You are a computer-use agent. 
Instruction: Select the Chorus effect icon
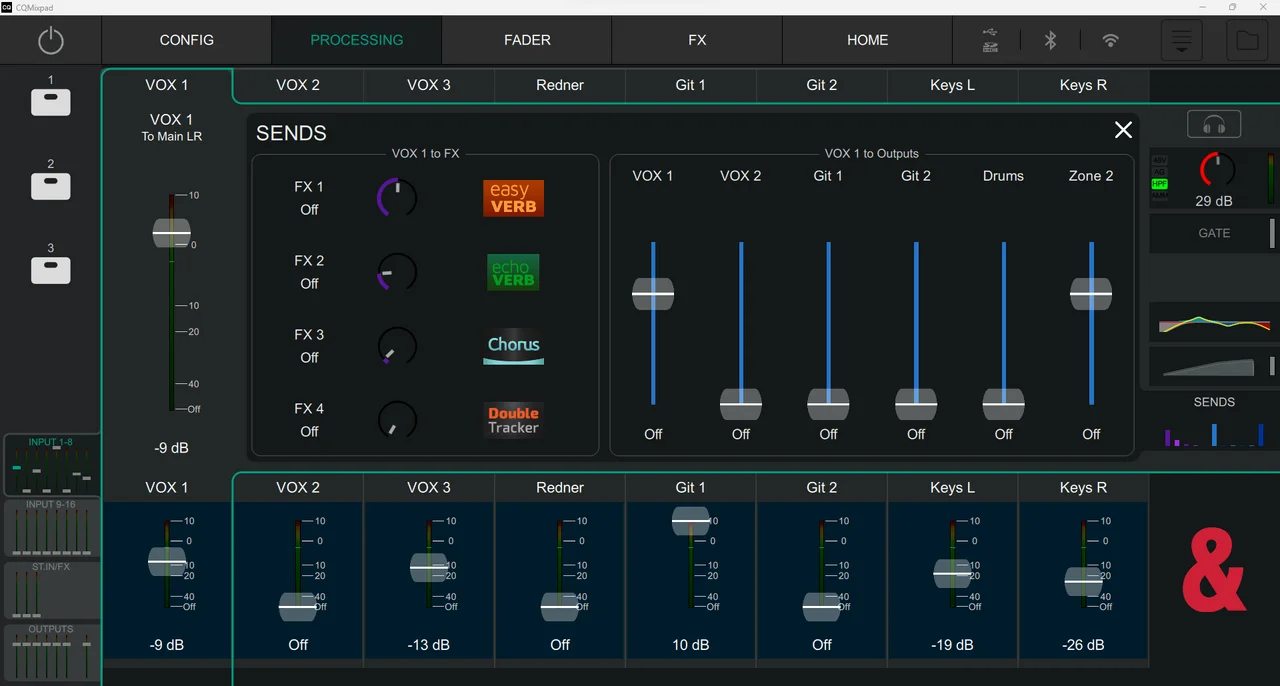[x=513, y=346]
